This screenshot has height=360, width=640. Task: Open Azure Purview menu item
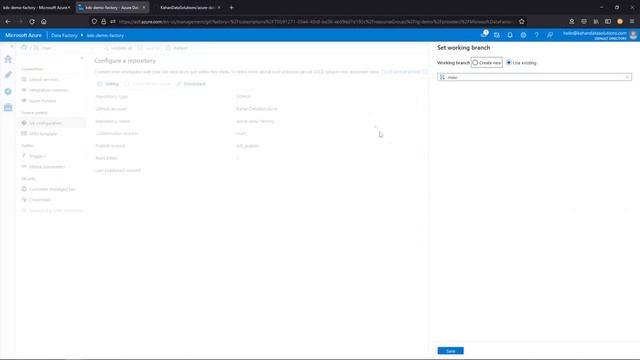point(42,101)
